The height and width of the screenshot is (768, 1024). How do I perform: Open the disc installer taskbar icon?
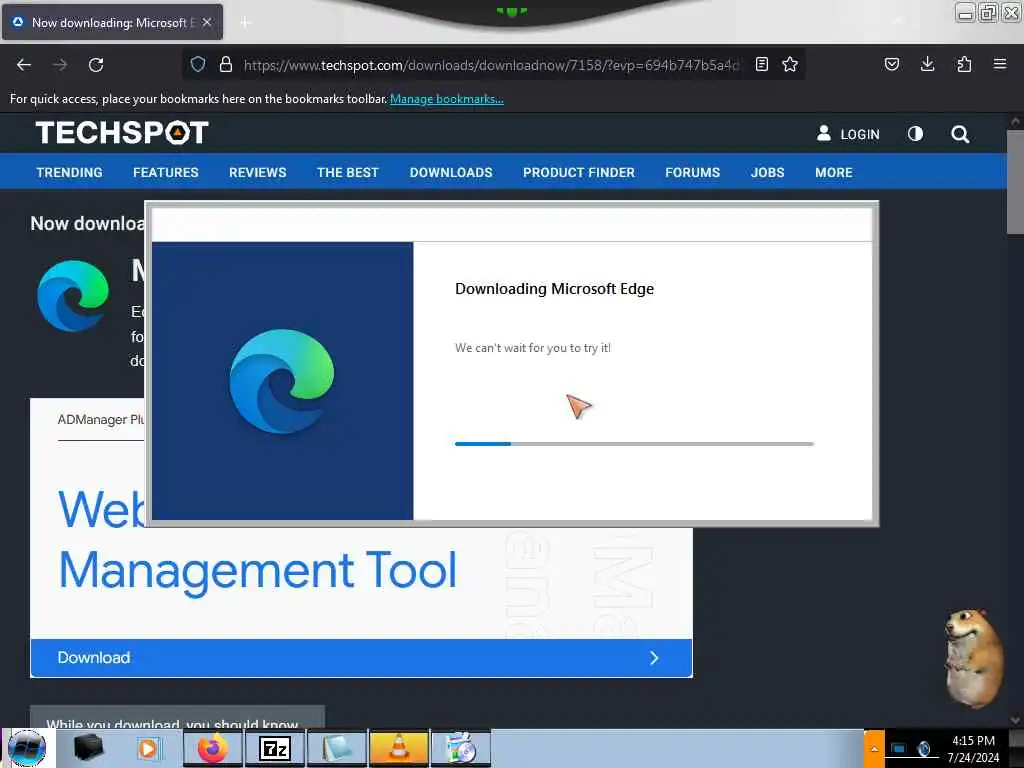click(460, 748)
